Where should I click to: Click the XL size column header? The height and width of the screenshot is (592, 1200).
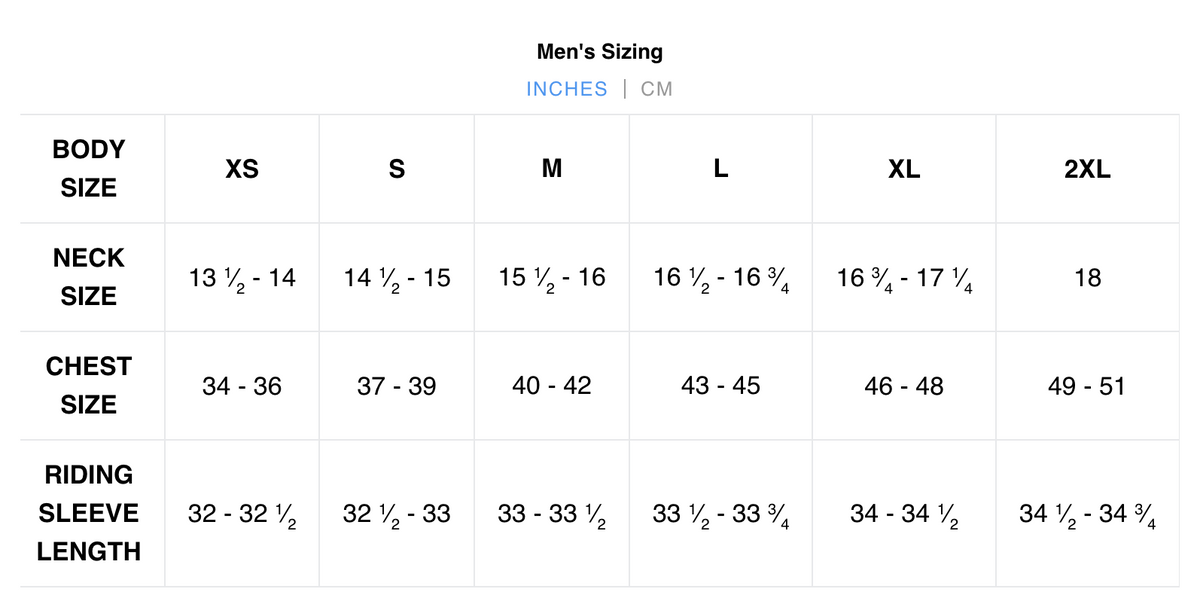[x=904, y=169]
